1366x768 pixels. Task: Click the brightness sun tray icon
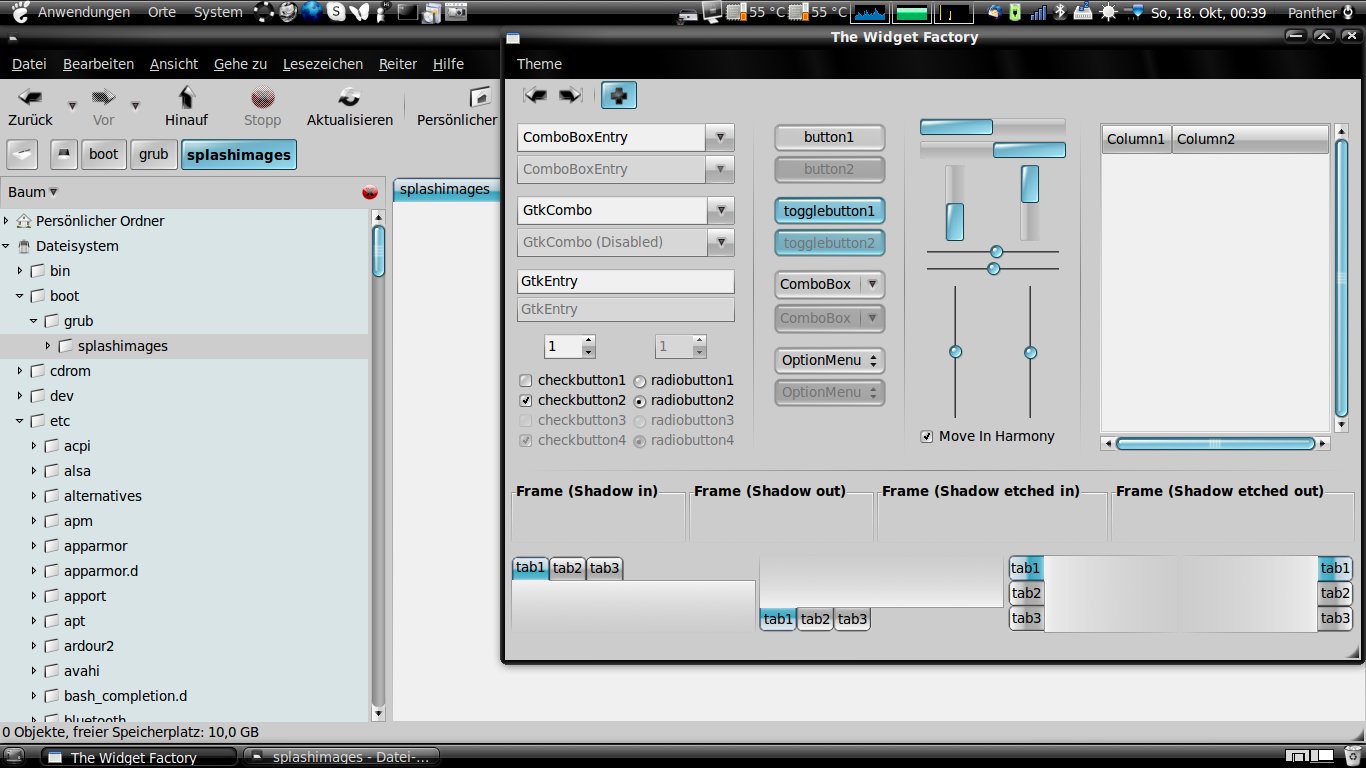point(1108,13)
